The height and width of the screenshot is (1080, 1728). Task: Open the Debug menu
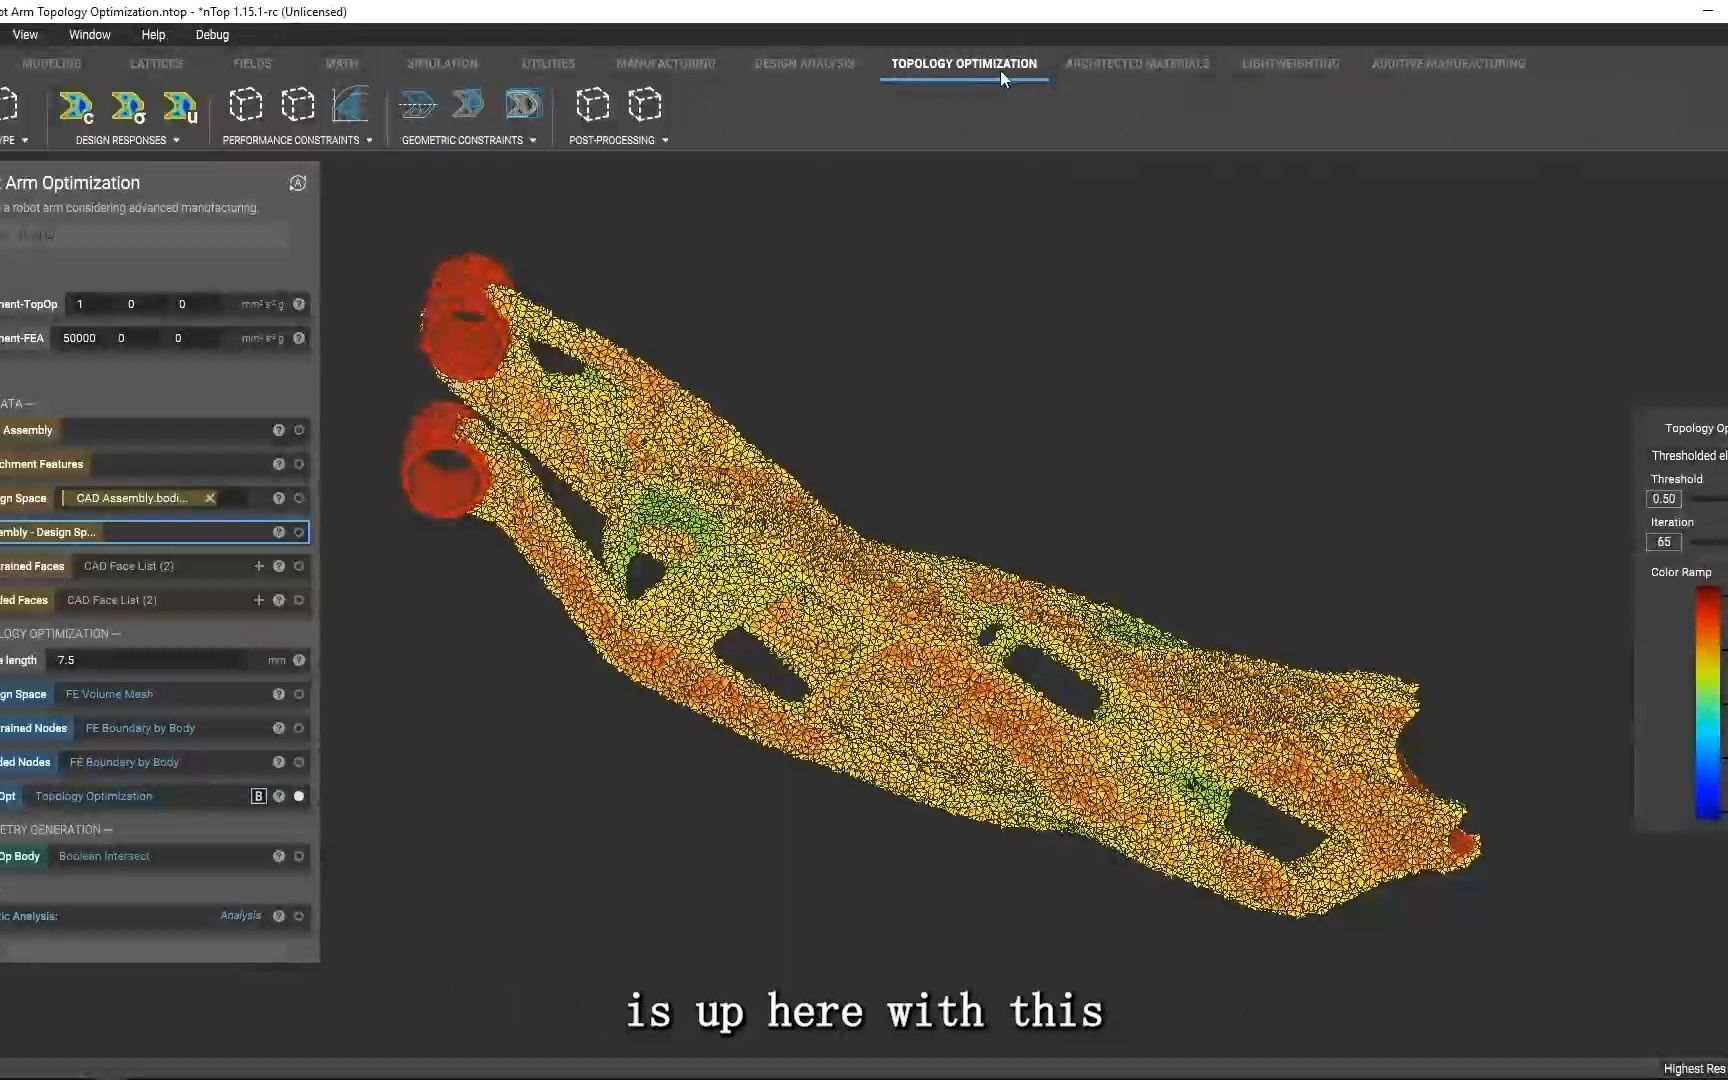coord(212,34)
